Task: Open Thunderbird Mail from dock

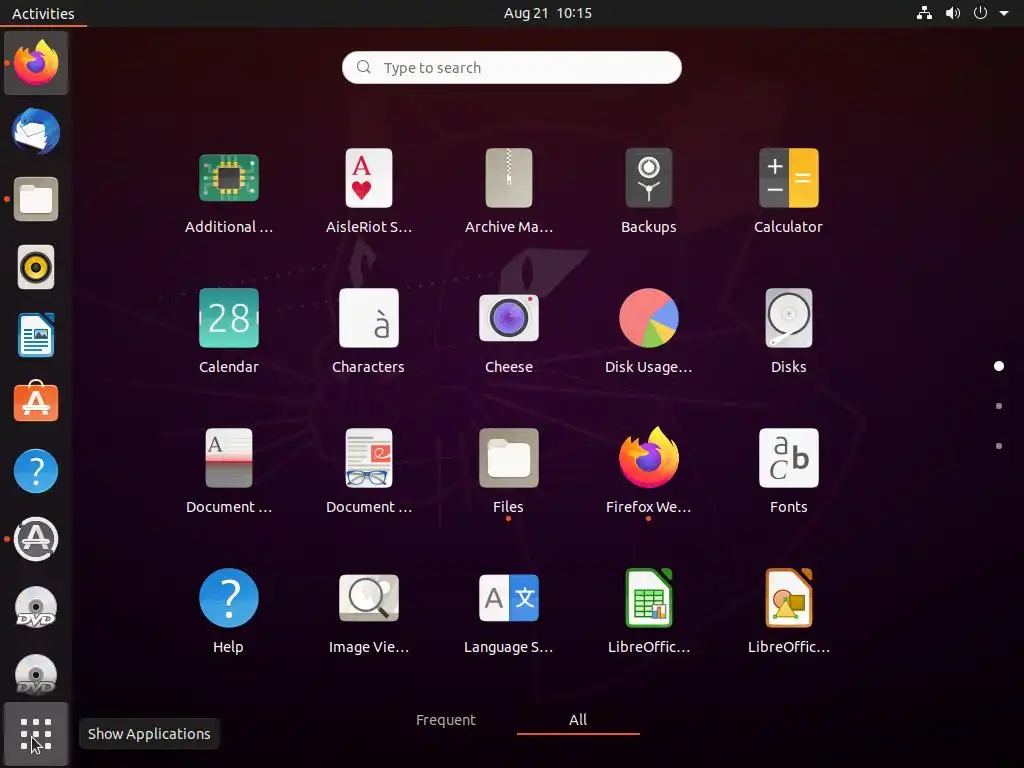Action: point(36,131)
